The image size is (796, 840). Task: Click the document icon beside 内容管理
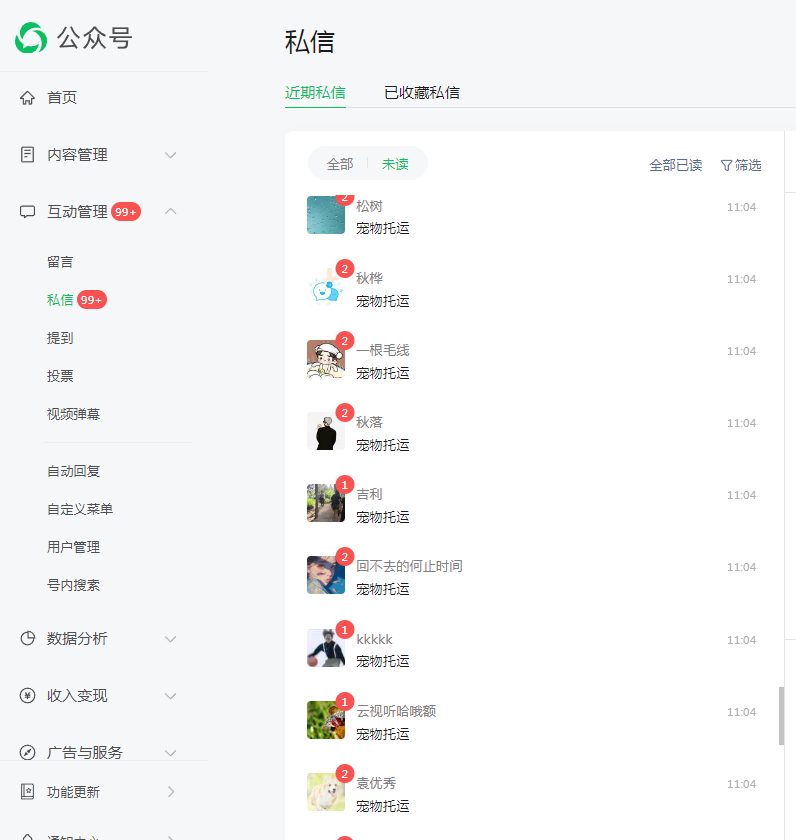click(27, 154)
